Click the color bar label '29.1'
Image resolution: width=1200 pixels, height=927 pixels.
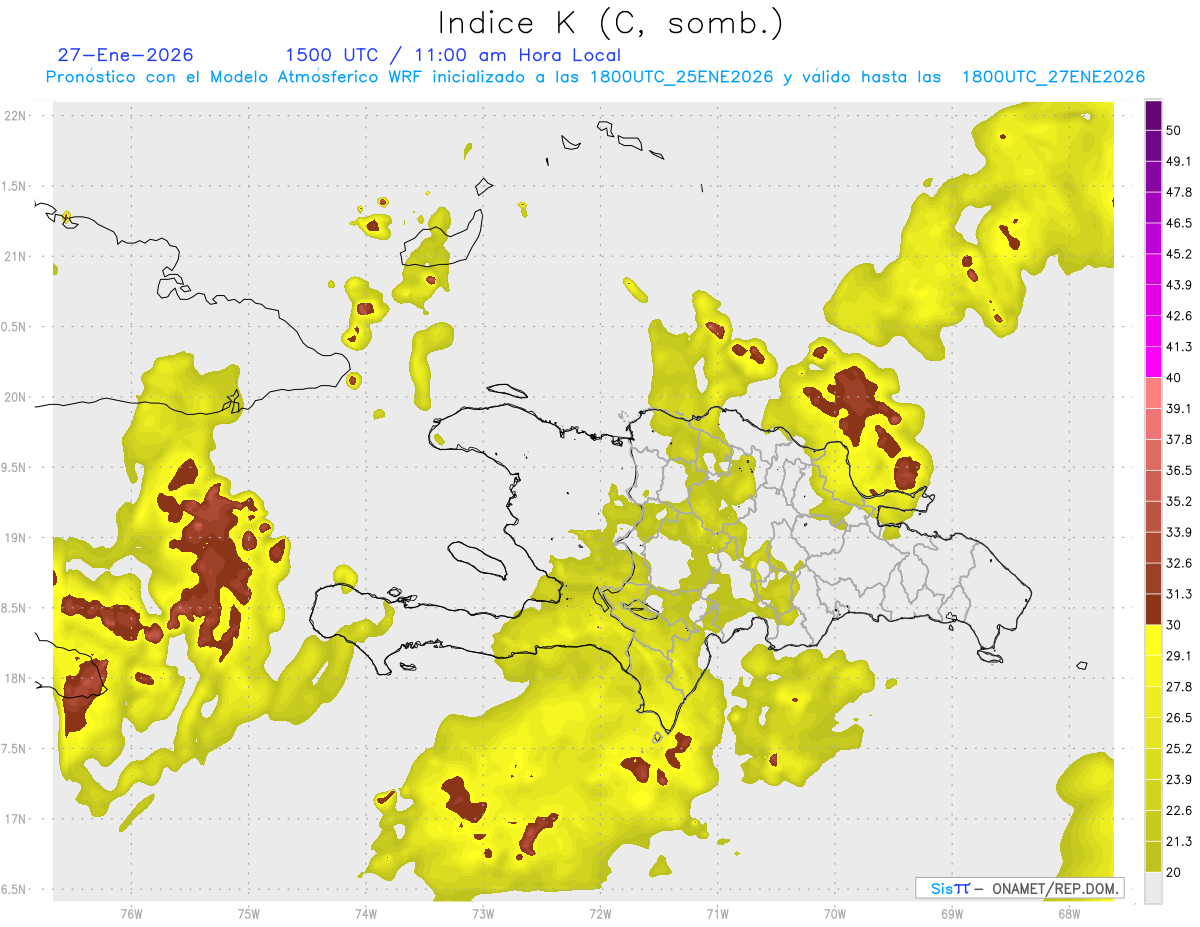click(x=1179, y=656)
